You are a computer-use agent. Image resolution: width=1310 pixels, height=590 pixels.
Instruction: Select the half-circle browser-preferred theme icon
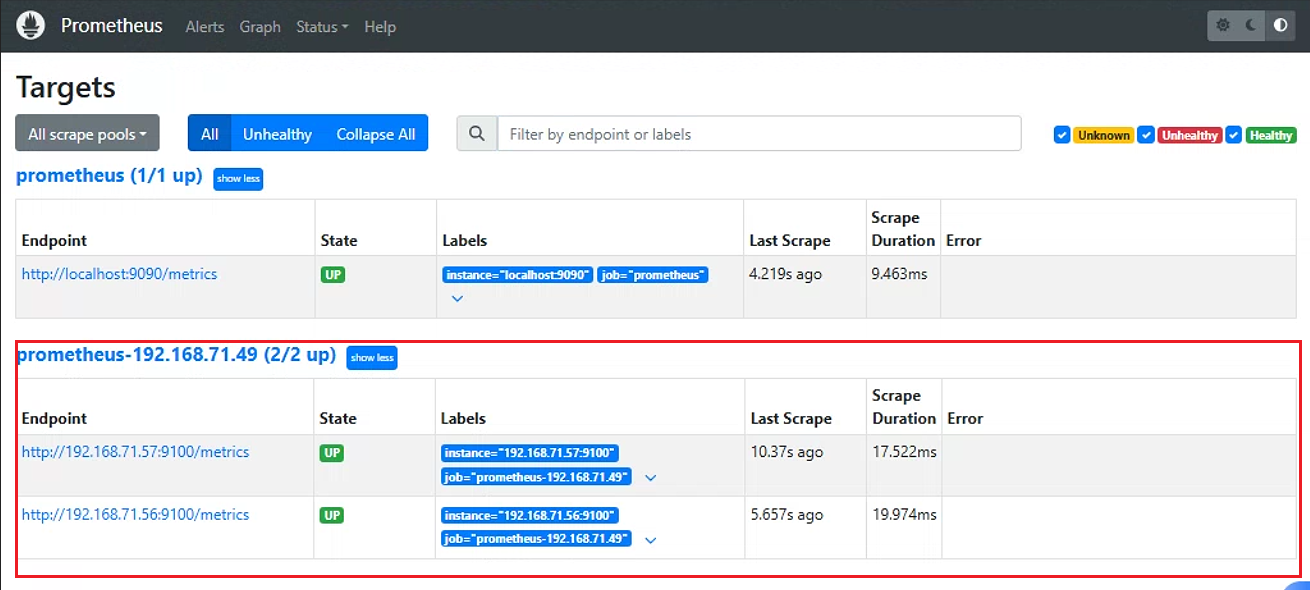point(1280,26)
